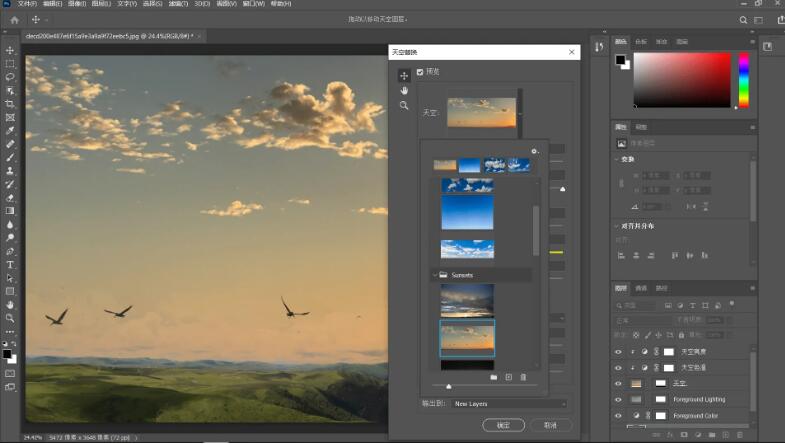Toggle the 预览 (Preview) checkbox
Image resolution: width=785 pixels, height=444 pixels.
point(420,72)
